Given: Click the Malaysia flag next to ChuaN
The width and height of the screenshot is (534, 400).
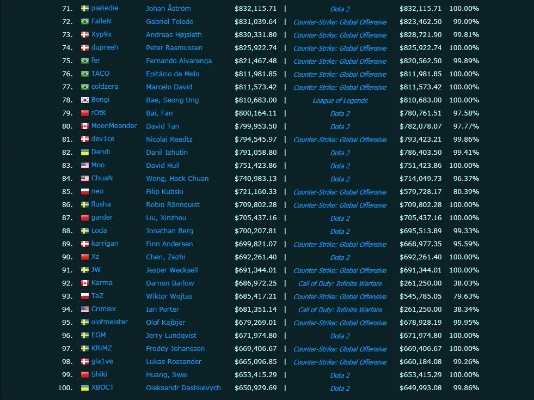Looking at the screenshot, I should click(85, 178).
